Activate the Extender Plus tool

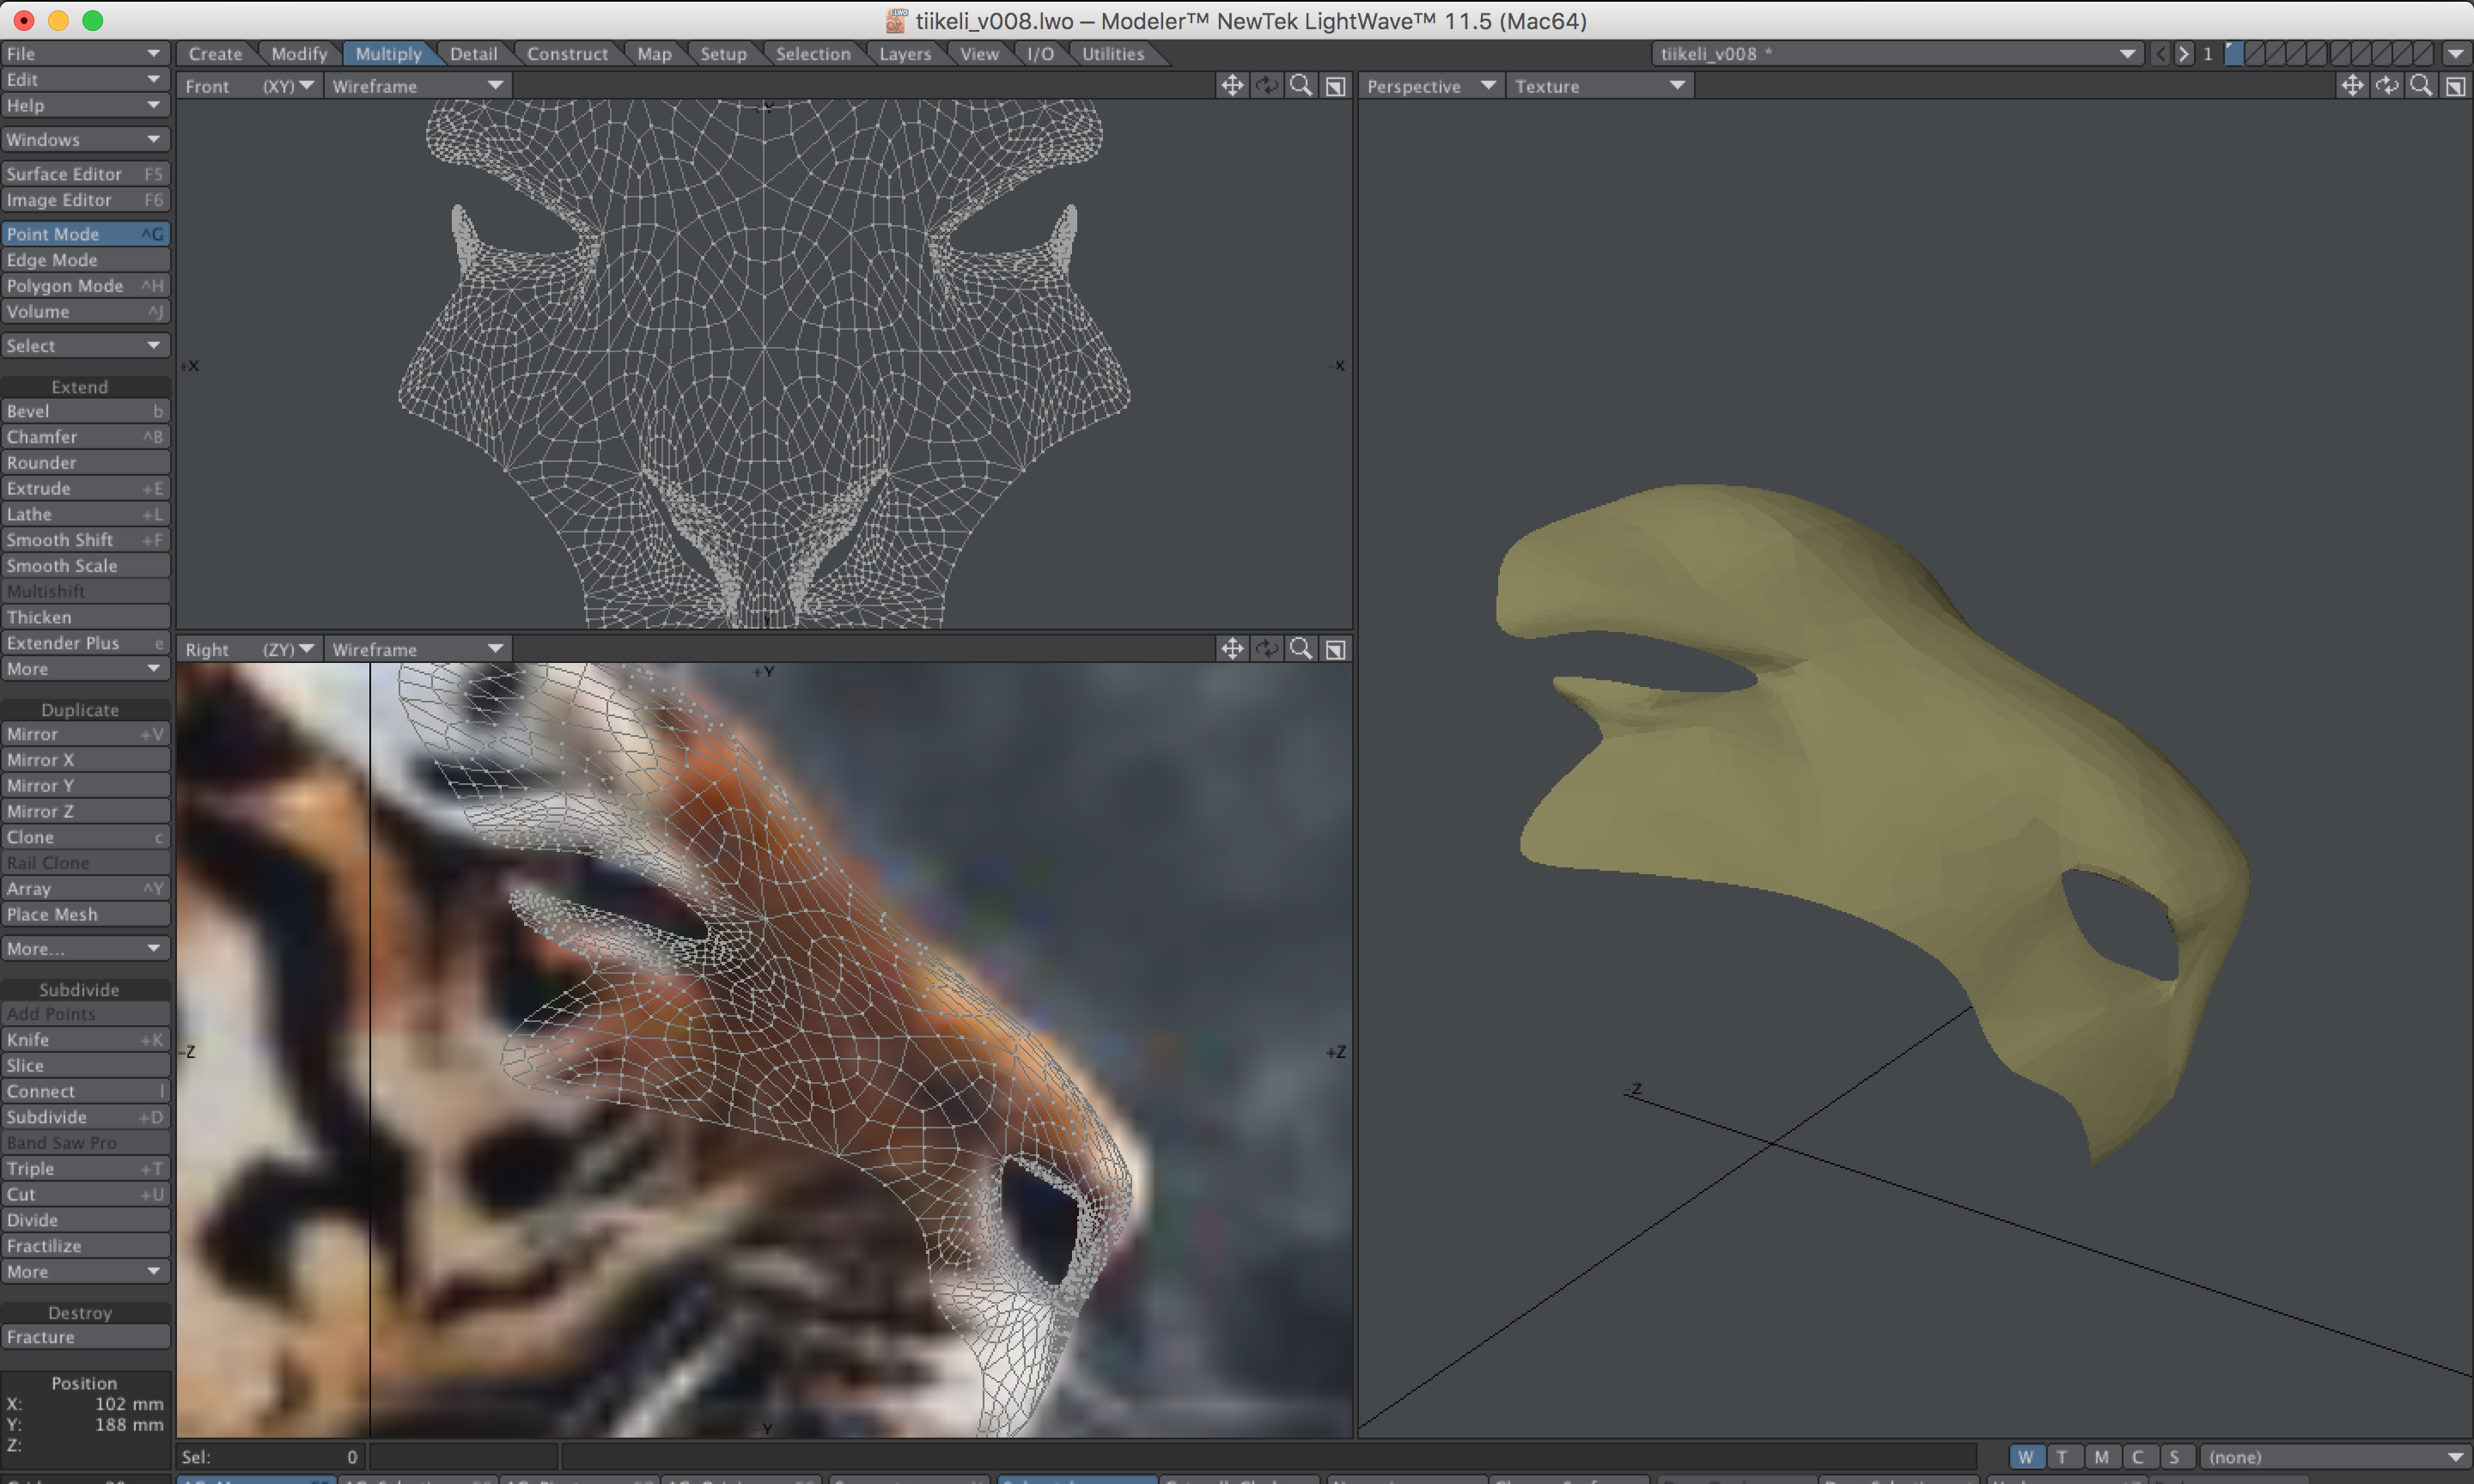(x=85, y=642)
